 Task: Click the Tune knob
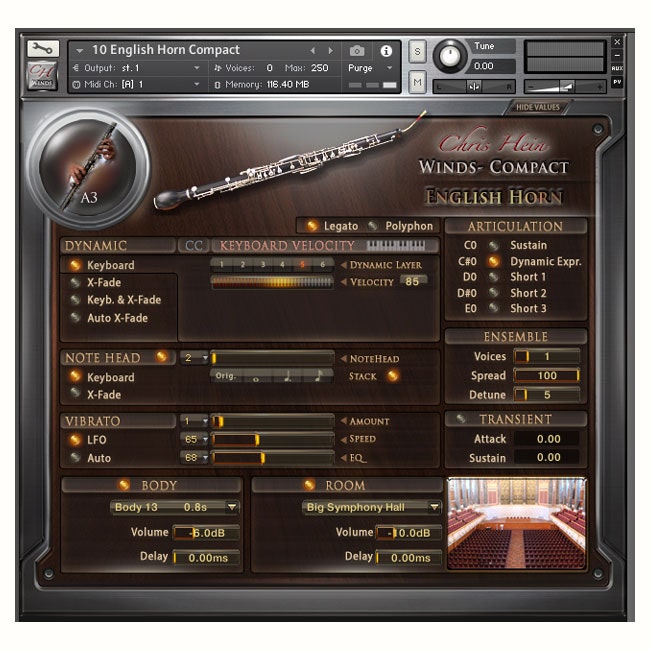450,55
